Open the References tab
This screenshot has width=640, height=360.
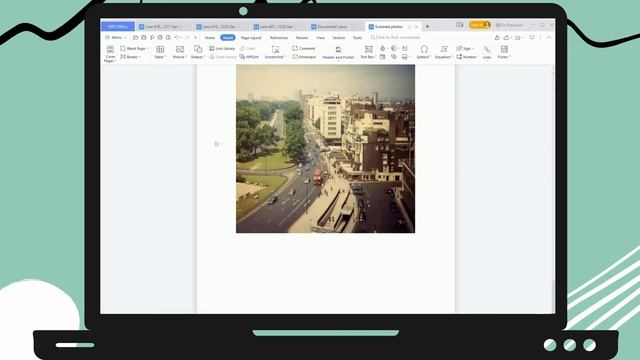[x=279, y=38]
